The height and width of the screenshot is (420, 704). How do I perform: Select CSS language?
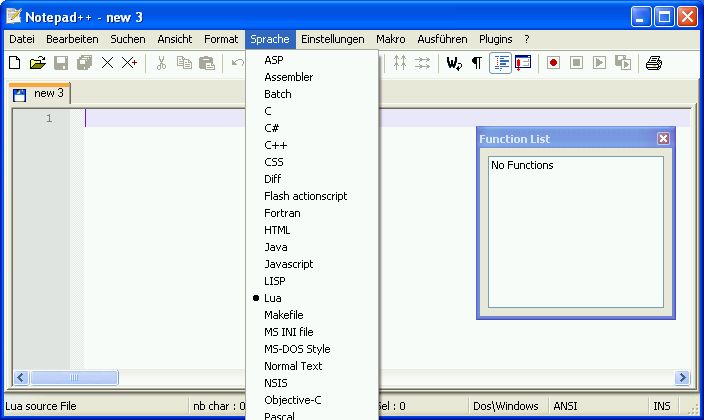[312, 162]
